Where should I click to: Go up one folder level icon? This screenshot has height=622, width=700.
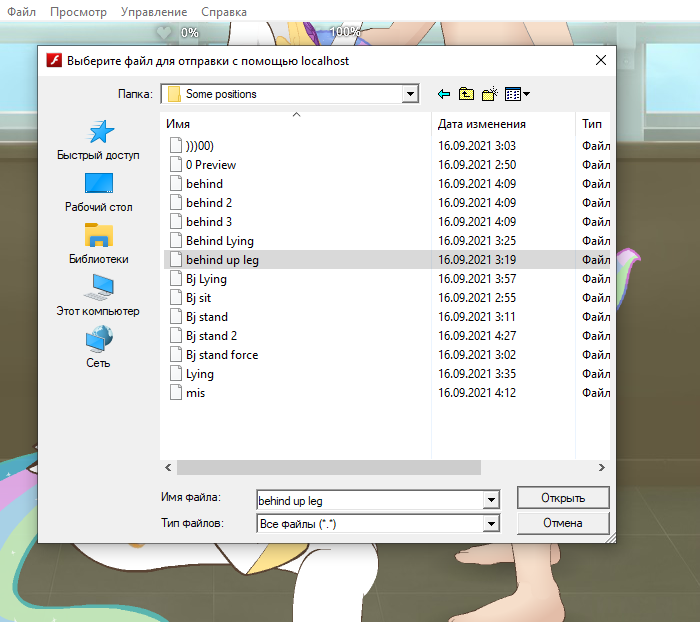pos(467,94)
